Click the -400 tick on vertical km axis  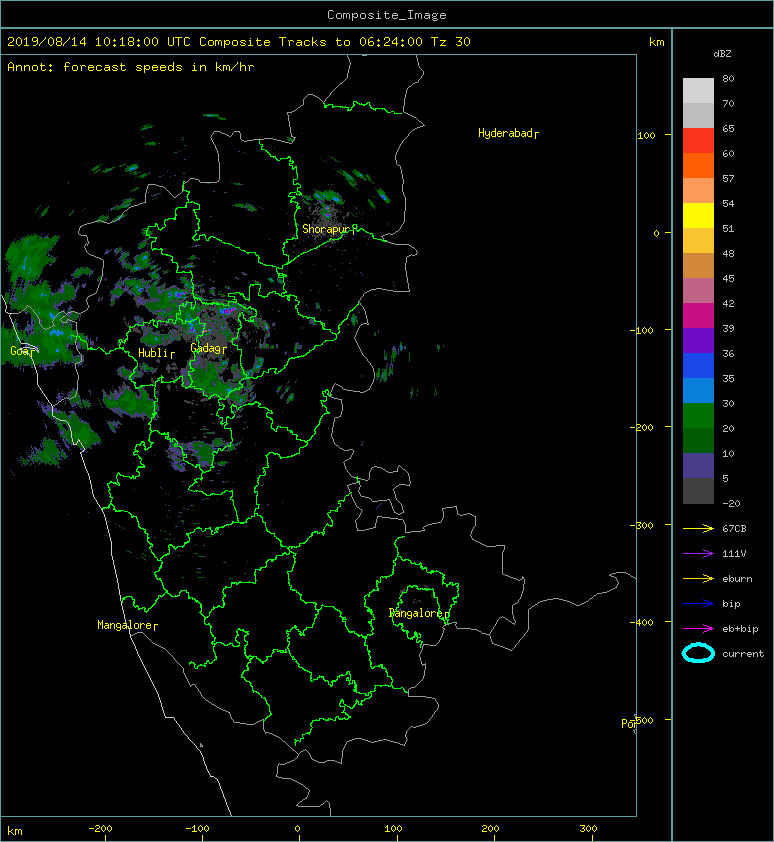(641, 623)
